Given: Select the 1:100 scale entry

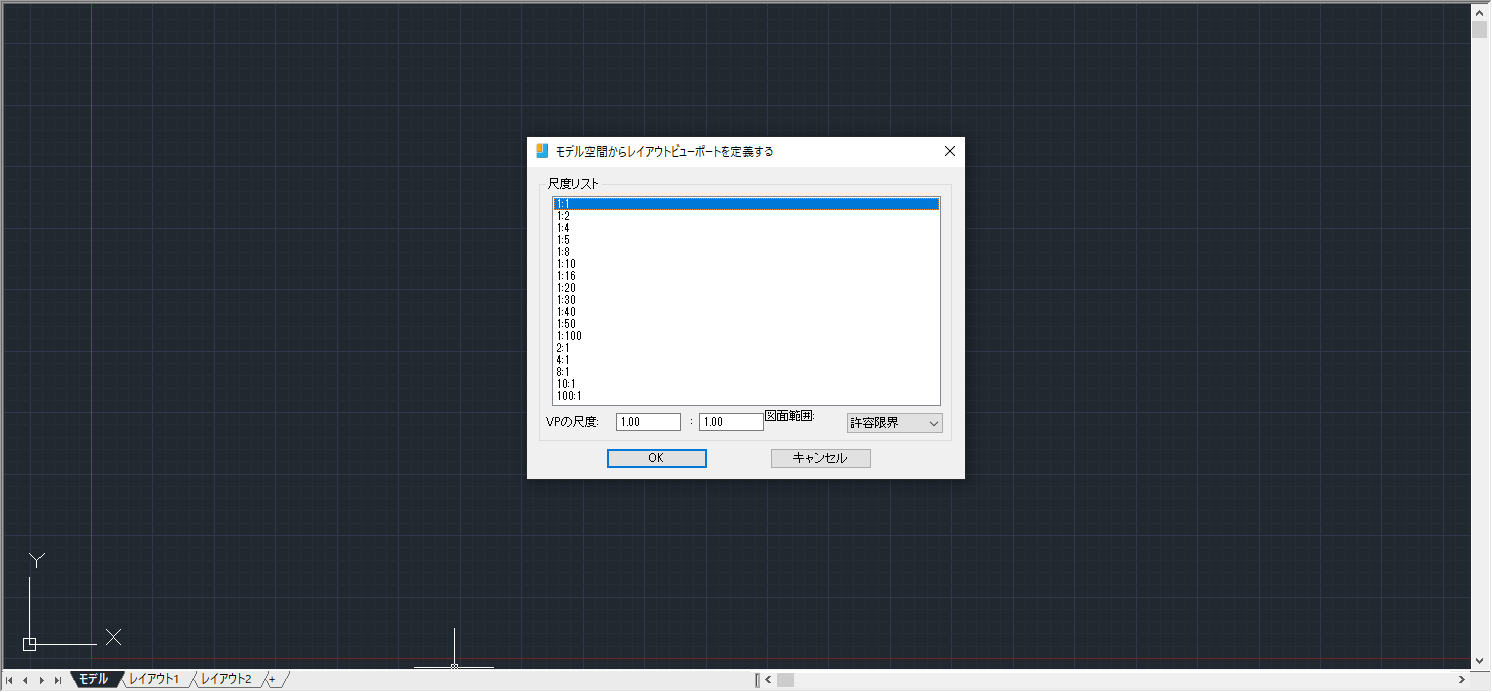Looking at the screenshot, I should pyautogui.click(x=746, y=336).
